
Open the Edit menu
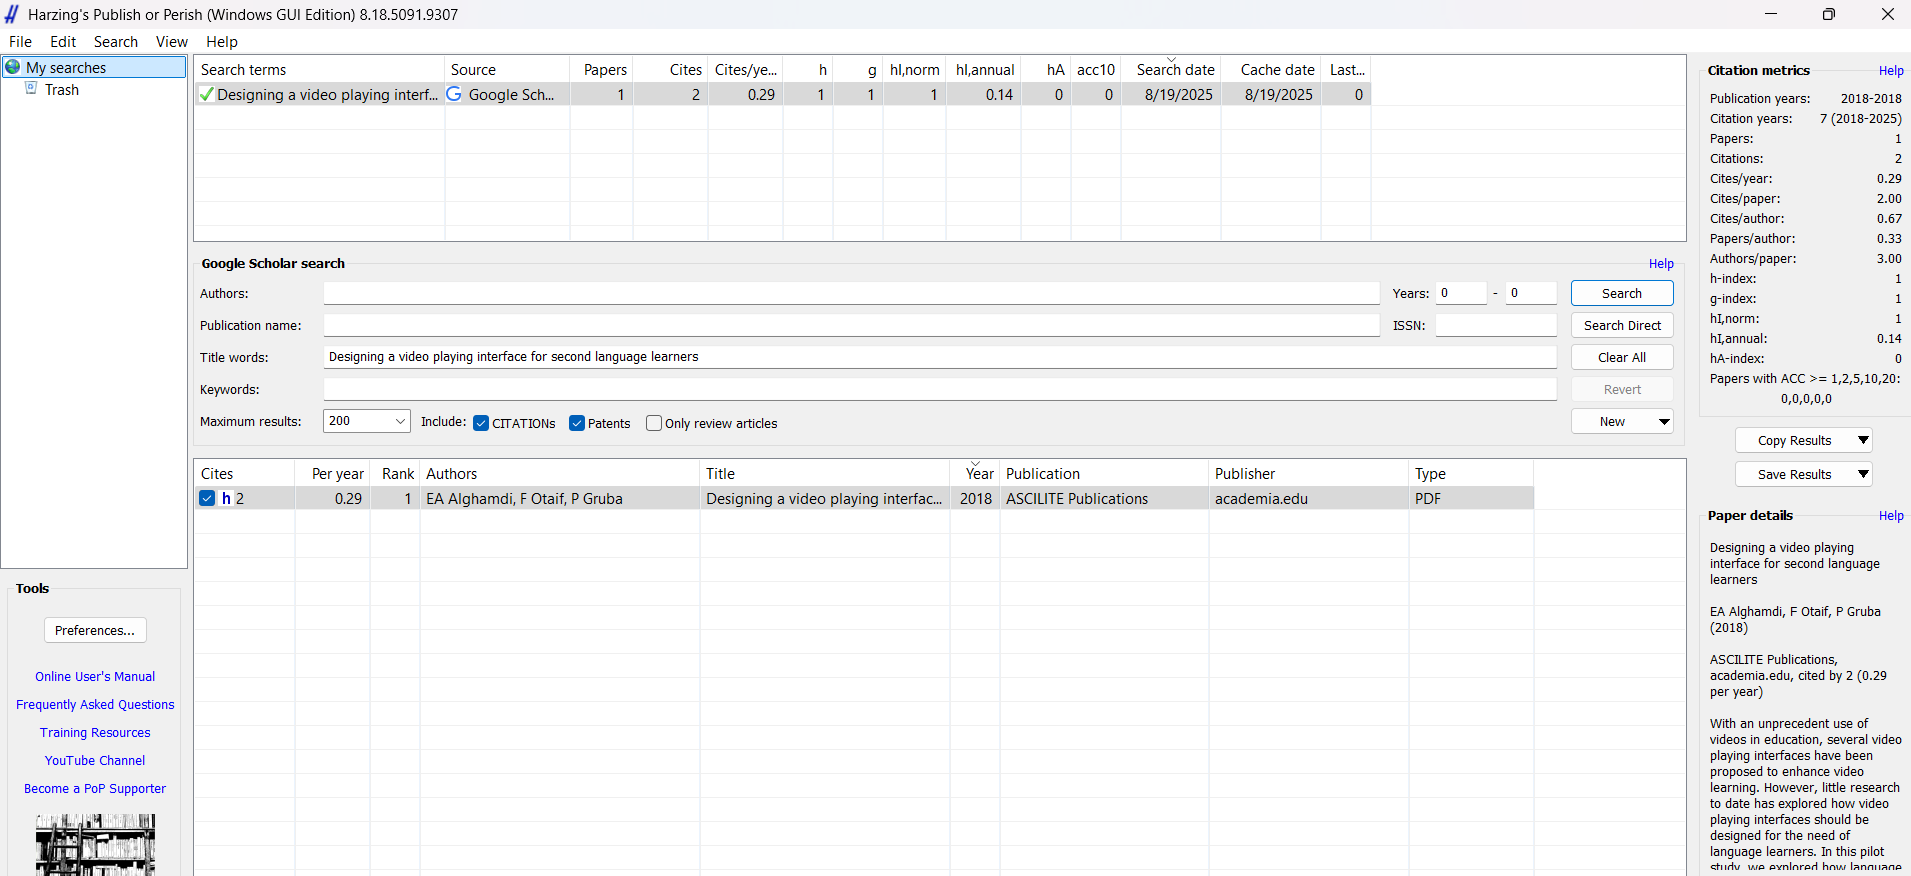point(63,42)
